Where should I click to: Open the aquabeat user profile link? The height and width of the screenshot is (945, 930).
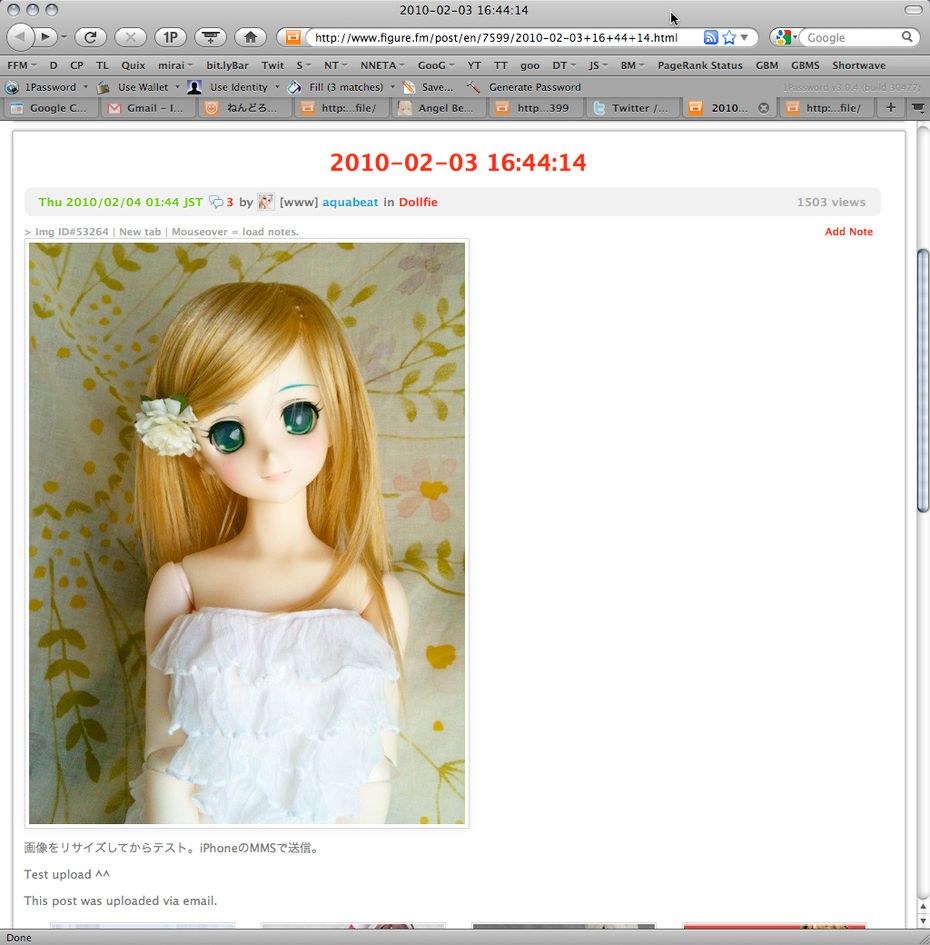click(350, 202)
